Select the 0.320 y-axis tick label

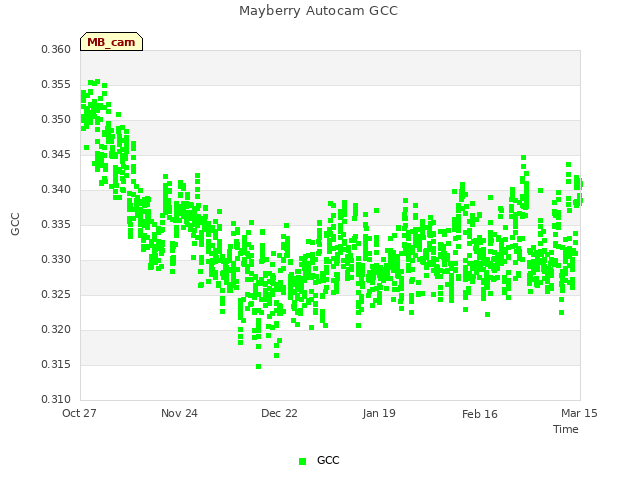56,329
